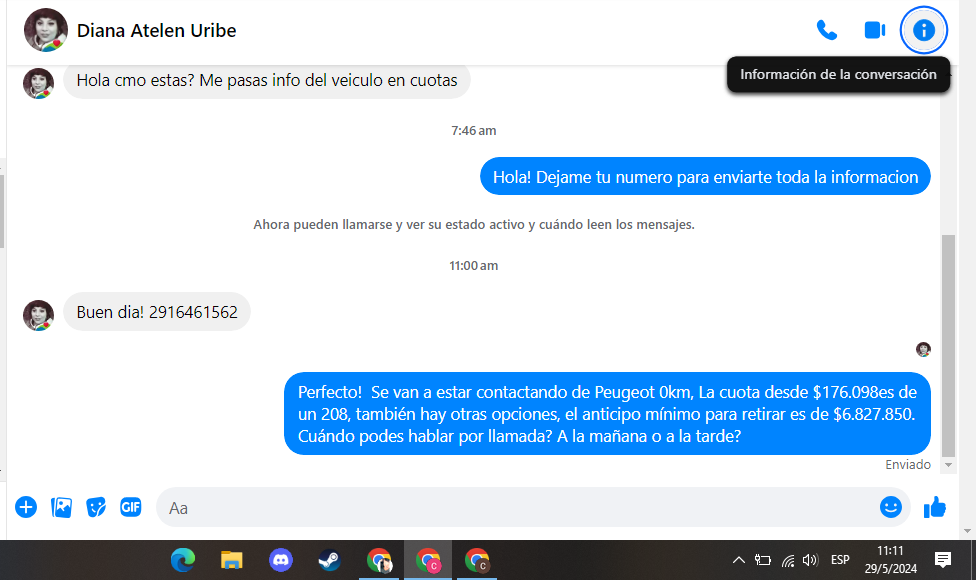Open Windows notification center
This screenshot has height=580, width=976.
[x=943, y=560]
